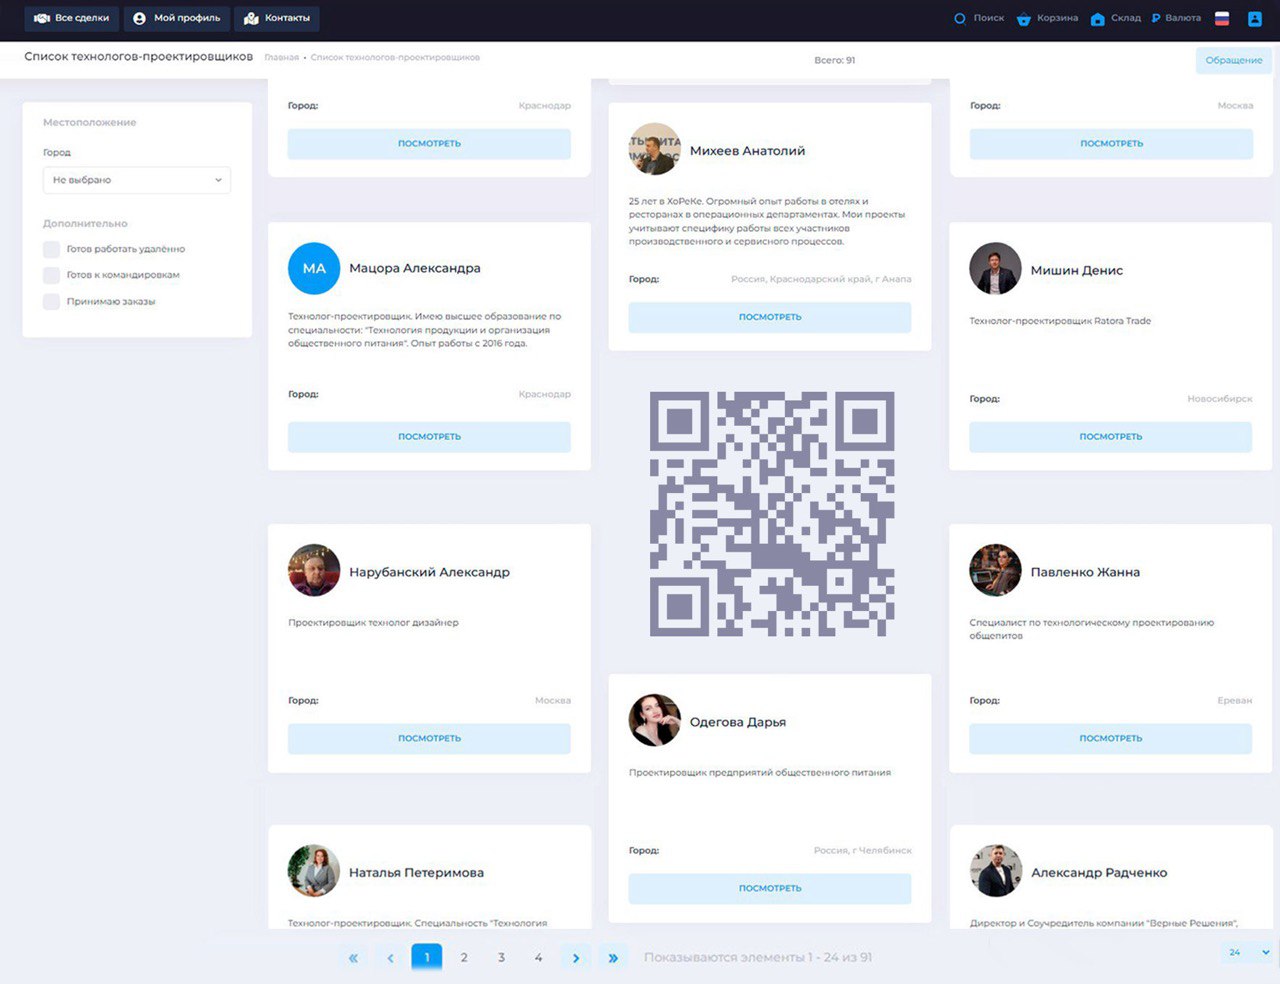Go to last page double-arrow icon
The width and height of the screenshot is (1280, 984).
click(x=613, y=958)
